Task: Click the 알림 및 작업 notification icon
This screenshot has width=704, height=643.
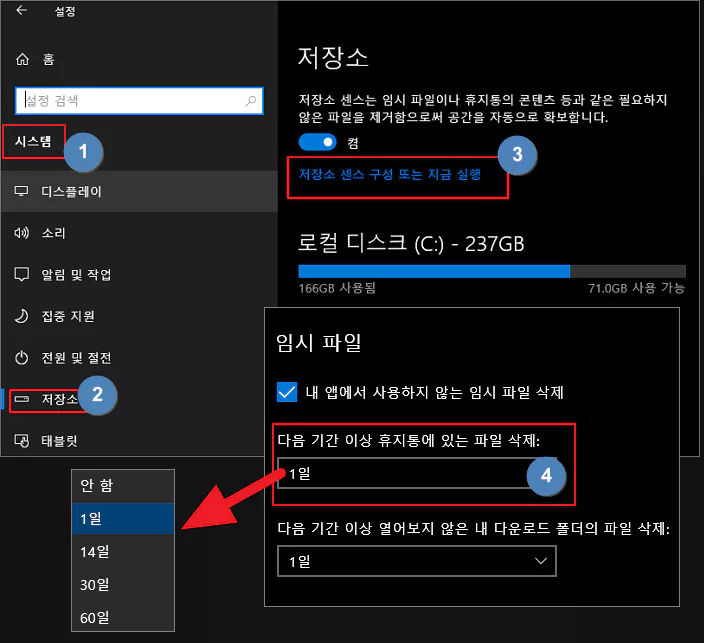Action: 22,274
